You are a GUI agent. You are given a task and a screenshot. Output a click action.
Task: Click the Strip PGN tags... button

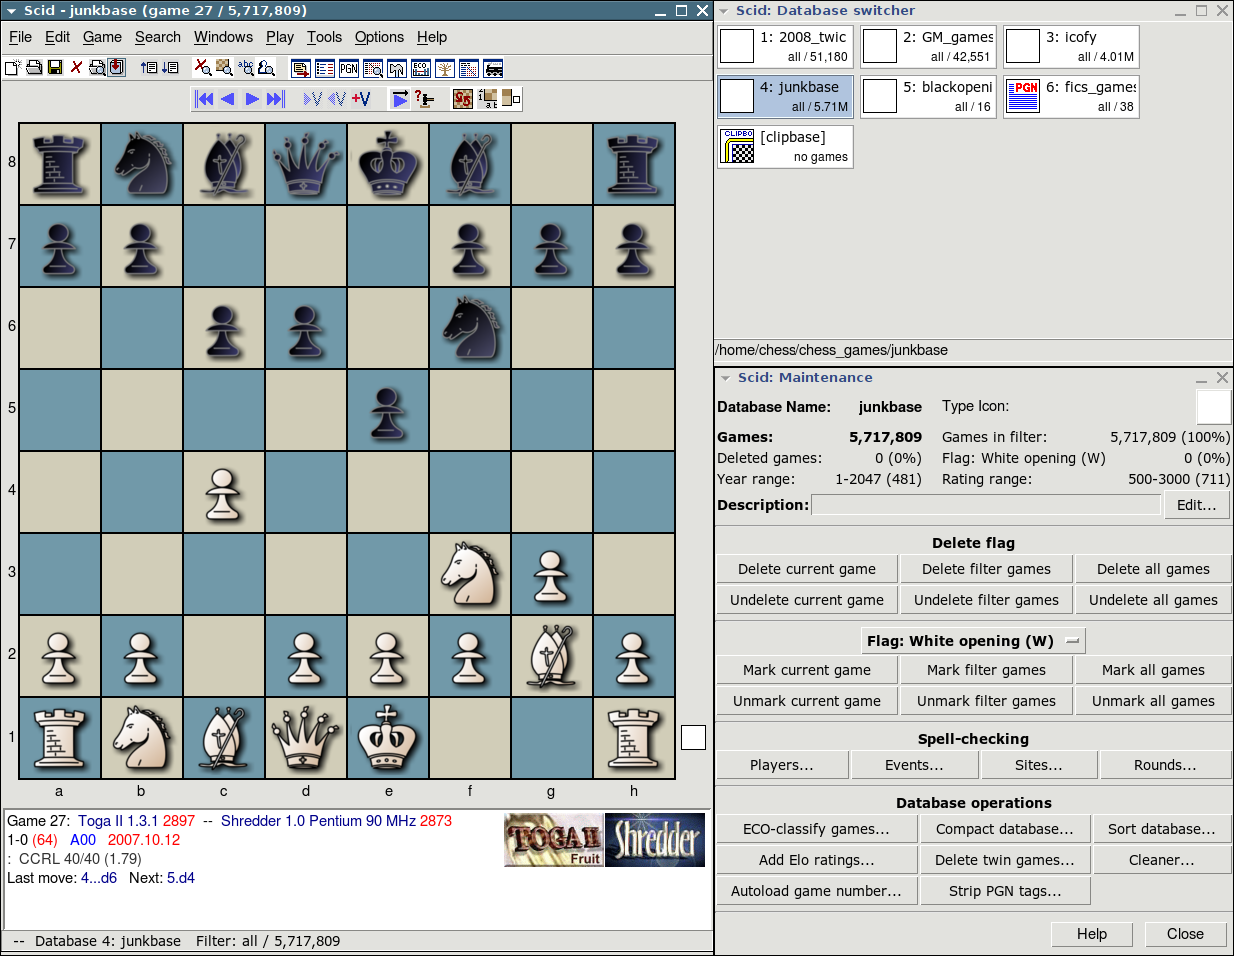point(1005,891)
